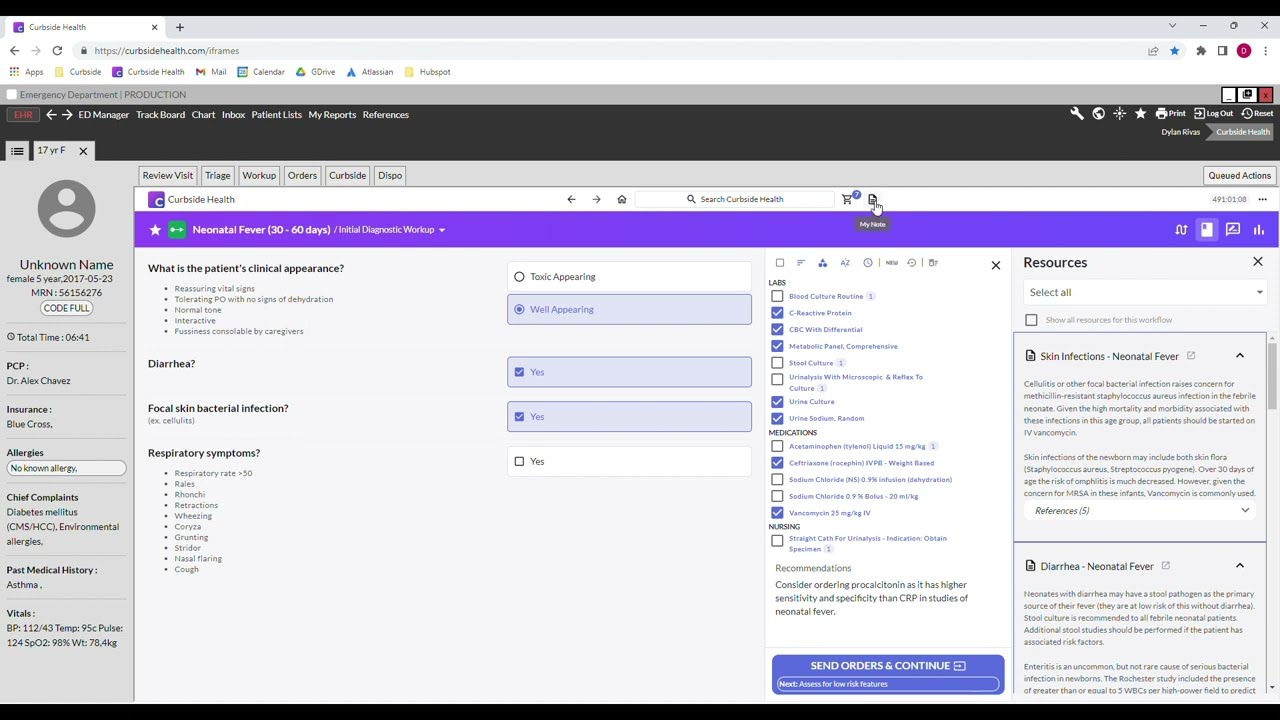Click the EHR toolbar star favorites icon
Screen dimensions: 1280x720
tap(1140, 114)
